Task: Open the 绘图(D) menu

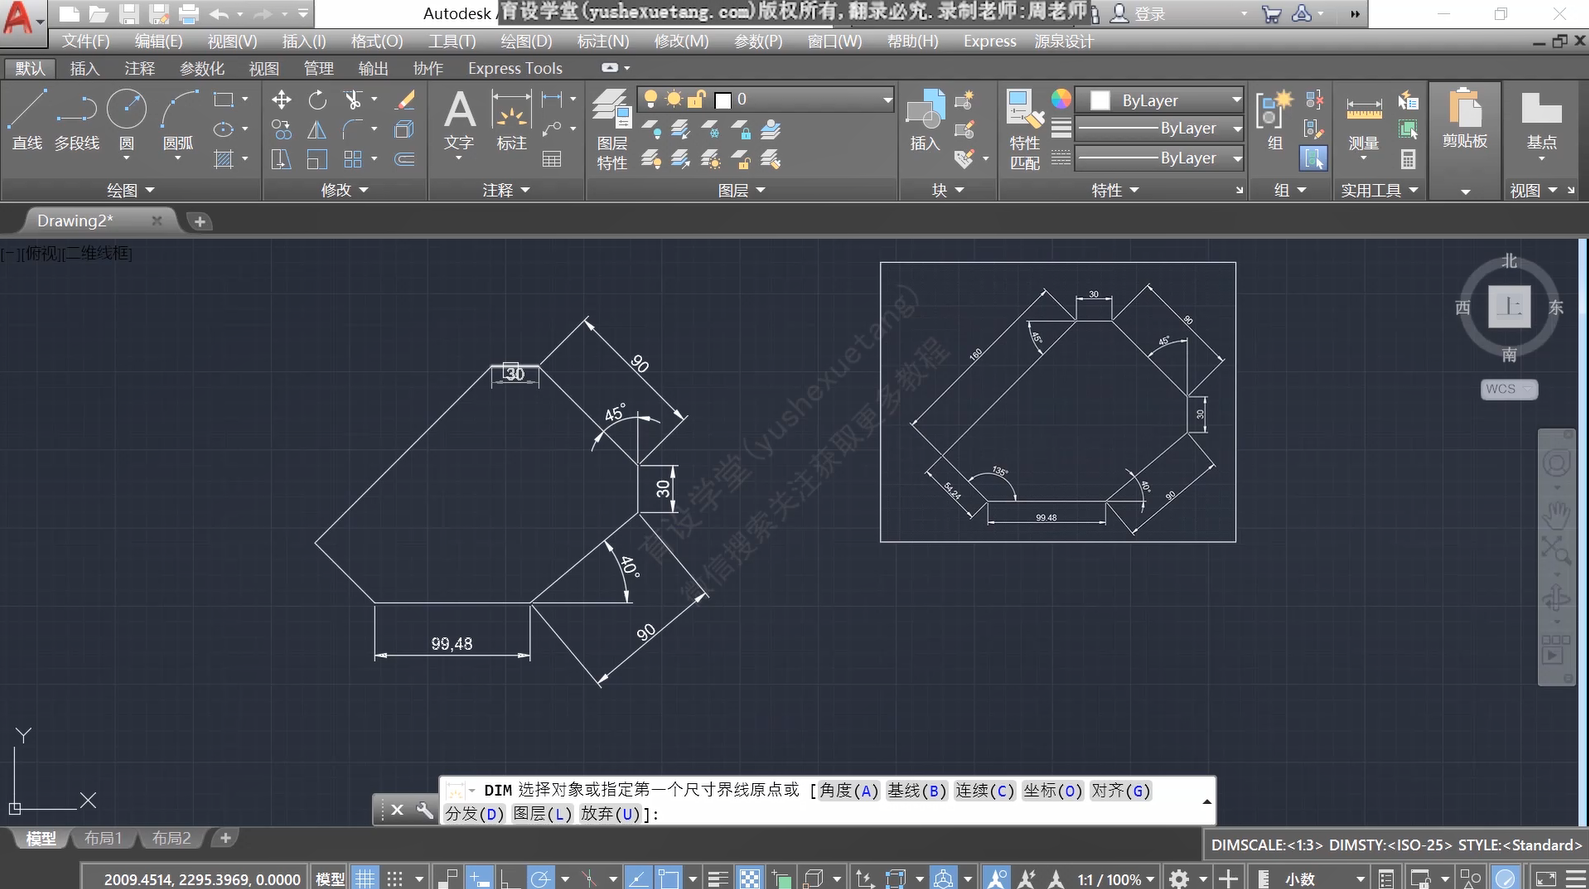Action: (x=526, y=41)
